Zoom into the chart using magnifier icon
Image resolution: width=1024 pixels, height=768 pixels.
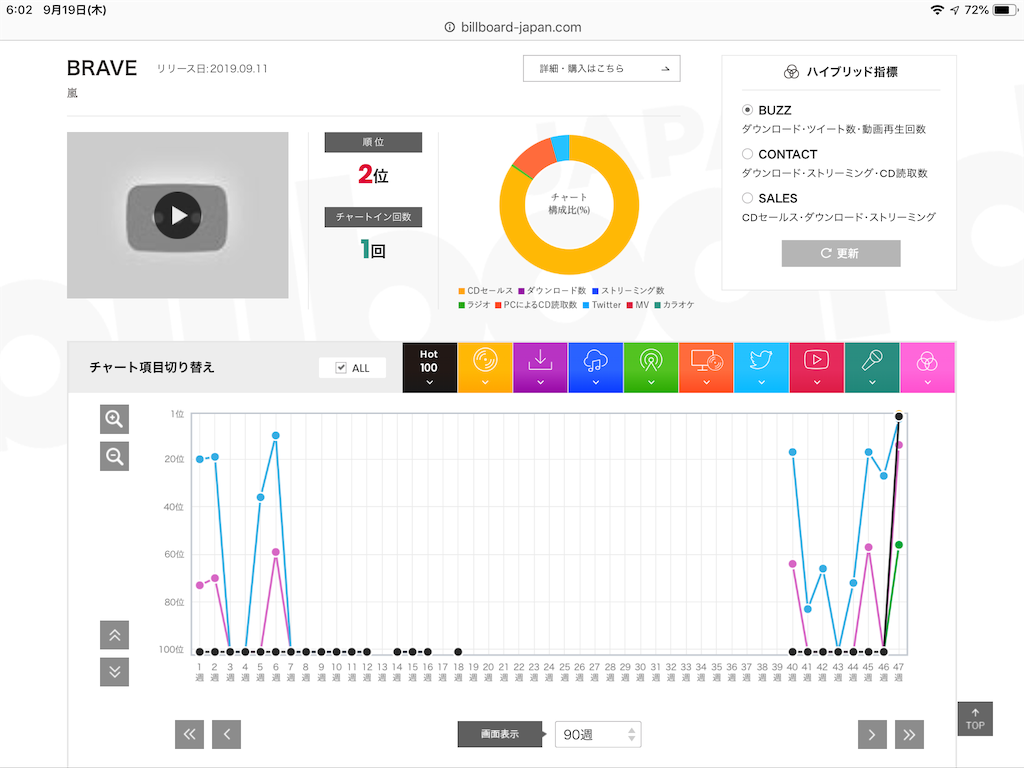tap(114, 419)
